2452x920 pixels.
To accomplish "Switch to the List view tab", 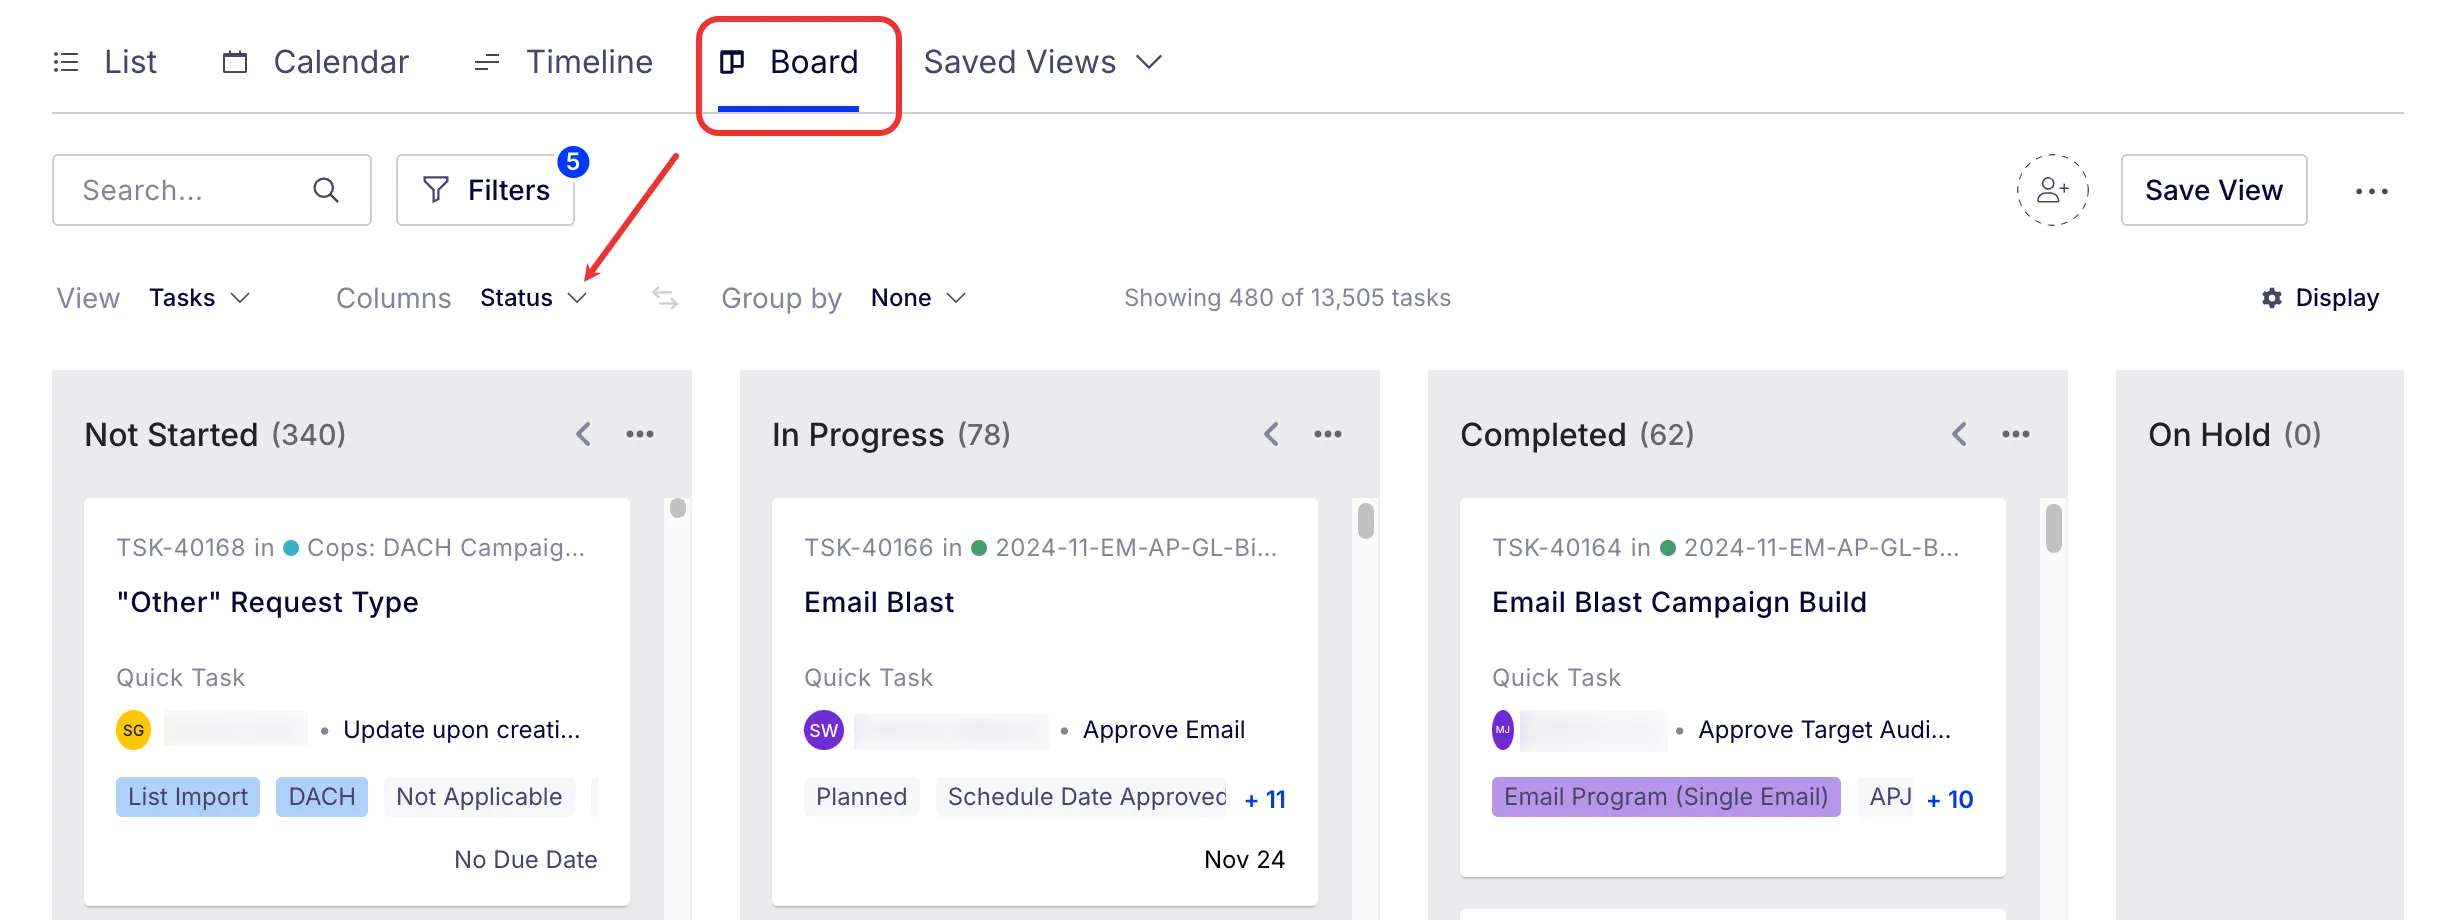I will 105,62.
